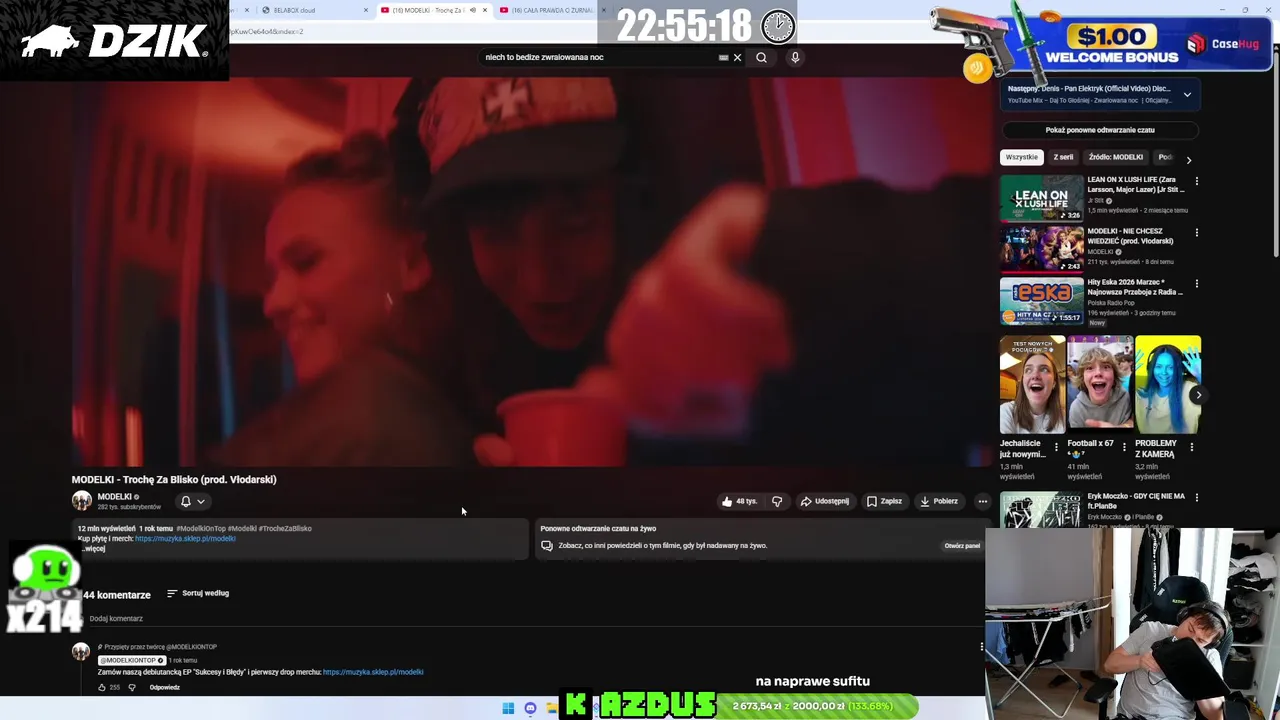The width and height of the screenshot is (1280, 720).
Task: Click the video player area
Action: 532,272
